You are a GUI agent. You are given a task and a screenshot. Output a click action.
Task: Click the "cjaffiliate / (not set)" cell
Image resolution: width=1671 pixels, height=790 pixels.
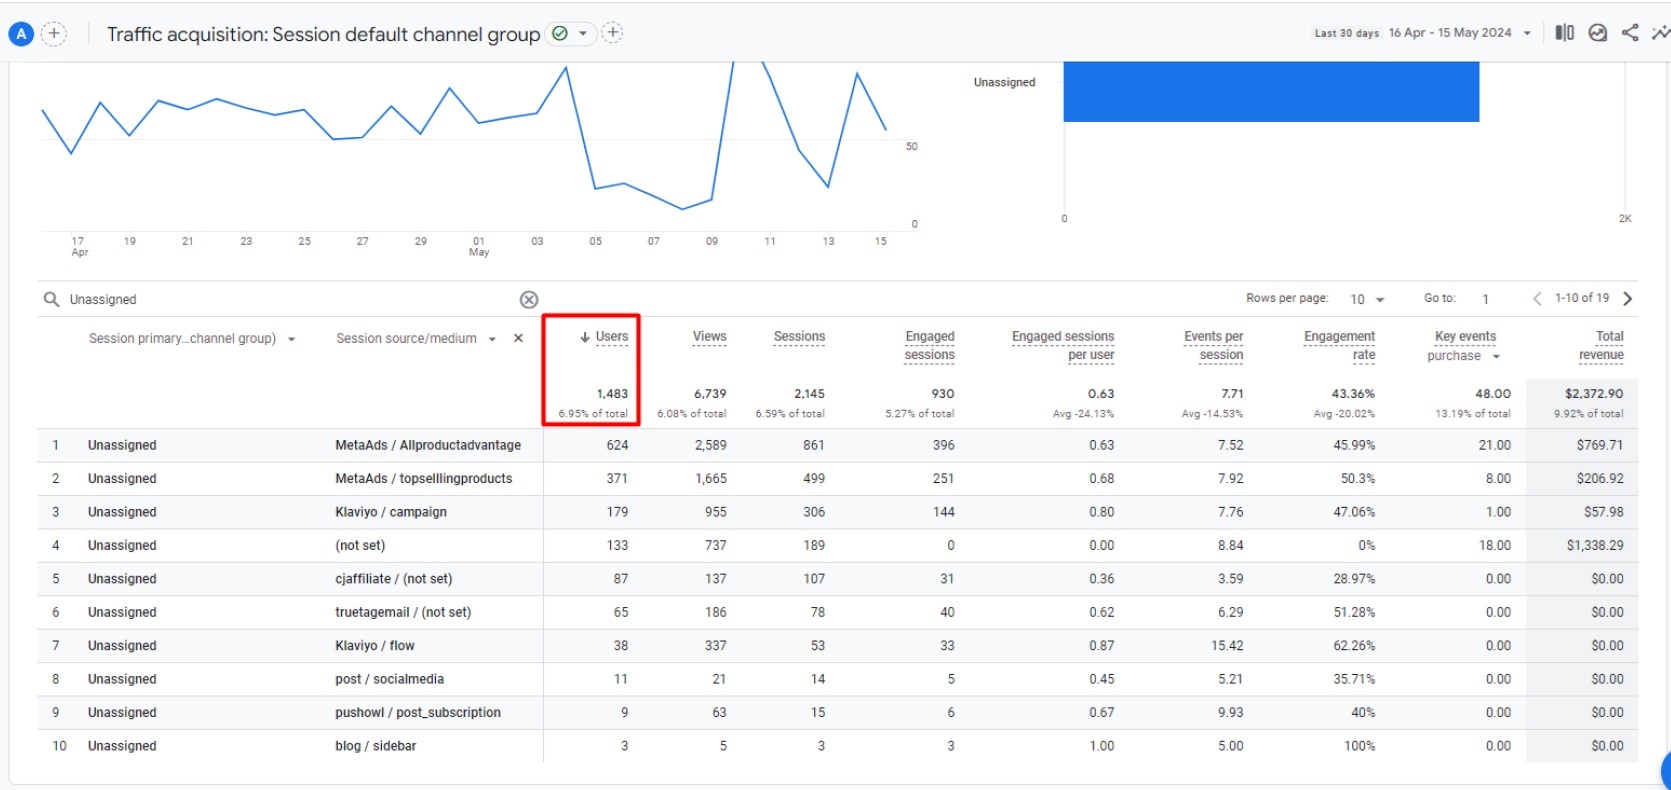394,579
